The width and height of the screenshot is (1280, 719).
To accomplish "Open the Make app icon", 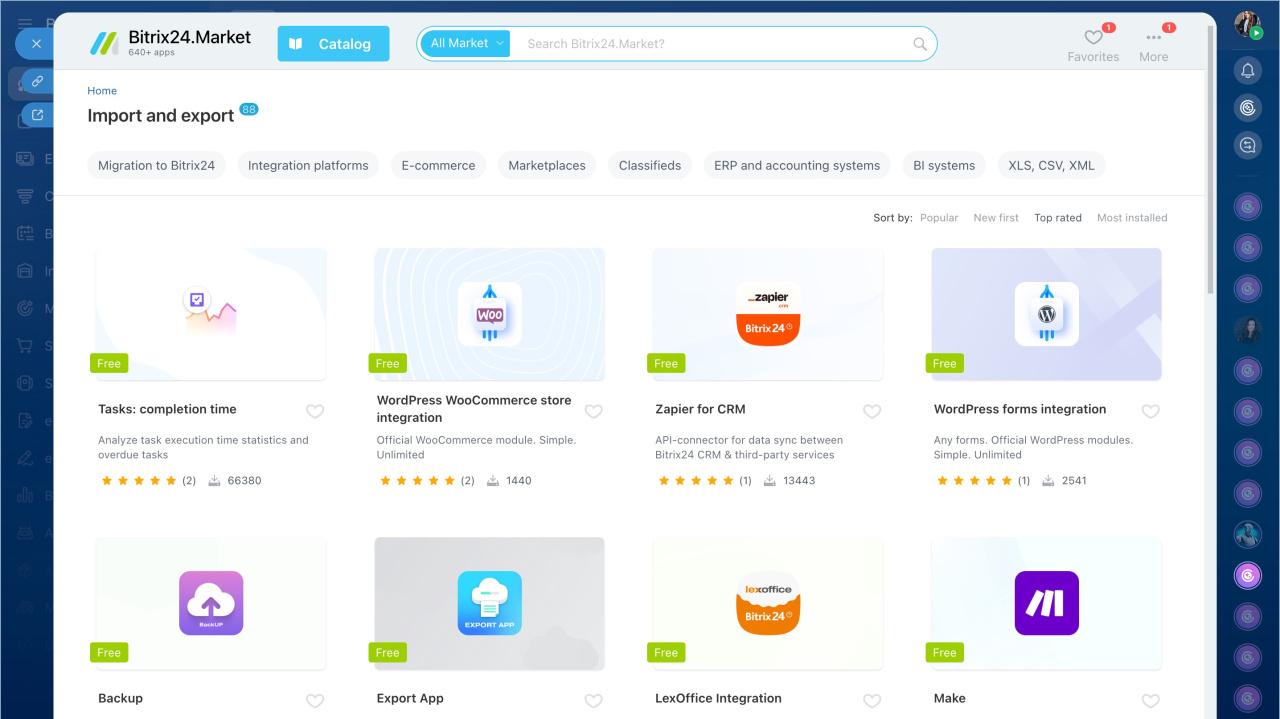I will 1046,603.
